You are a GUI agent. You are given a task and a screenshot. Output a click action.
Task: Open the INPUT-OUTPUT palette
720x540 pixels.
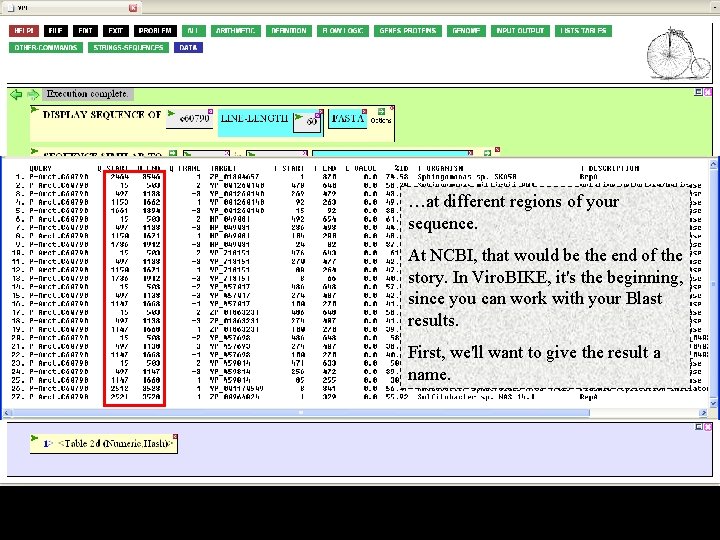520,31
